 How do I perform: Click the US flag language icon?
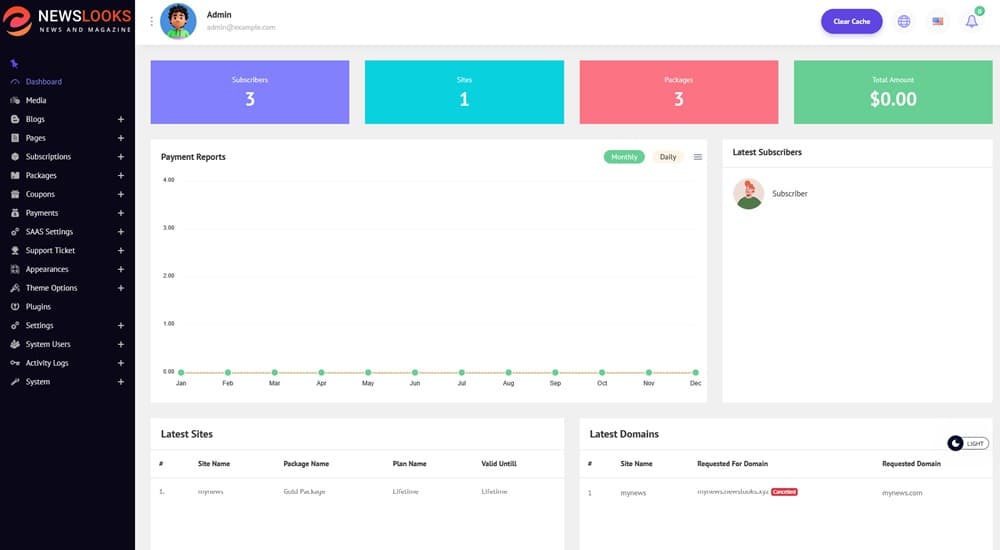pos(938,21)
